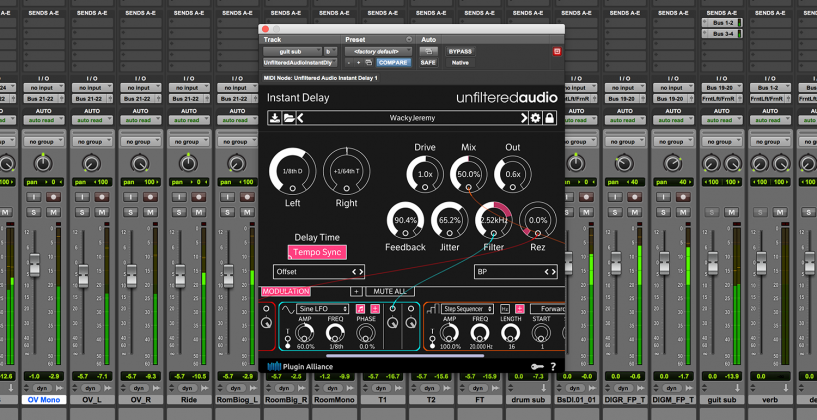Open Bus 1-2 send on guit sub

(722, 23)
